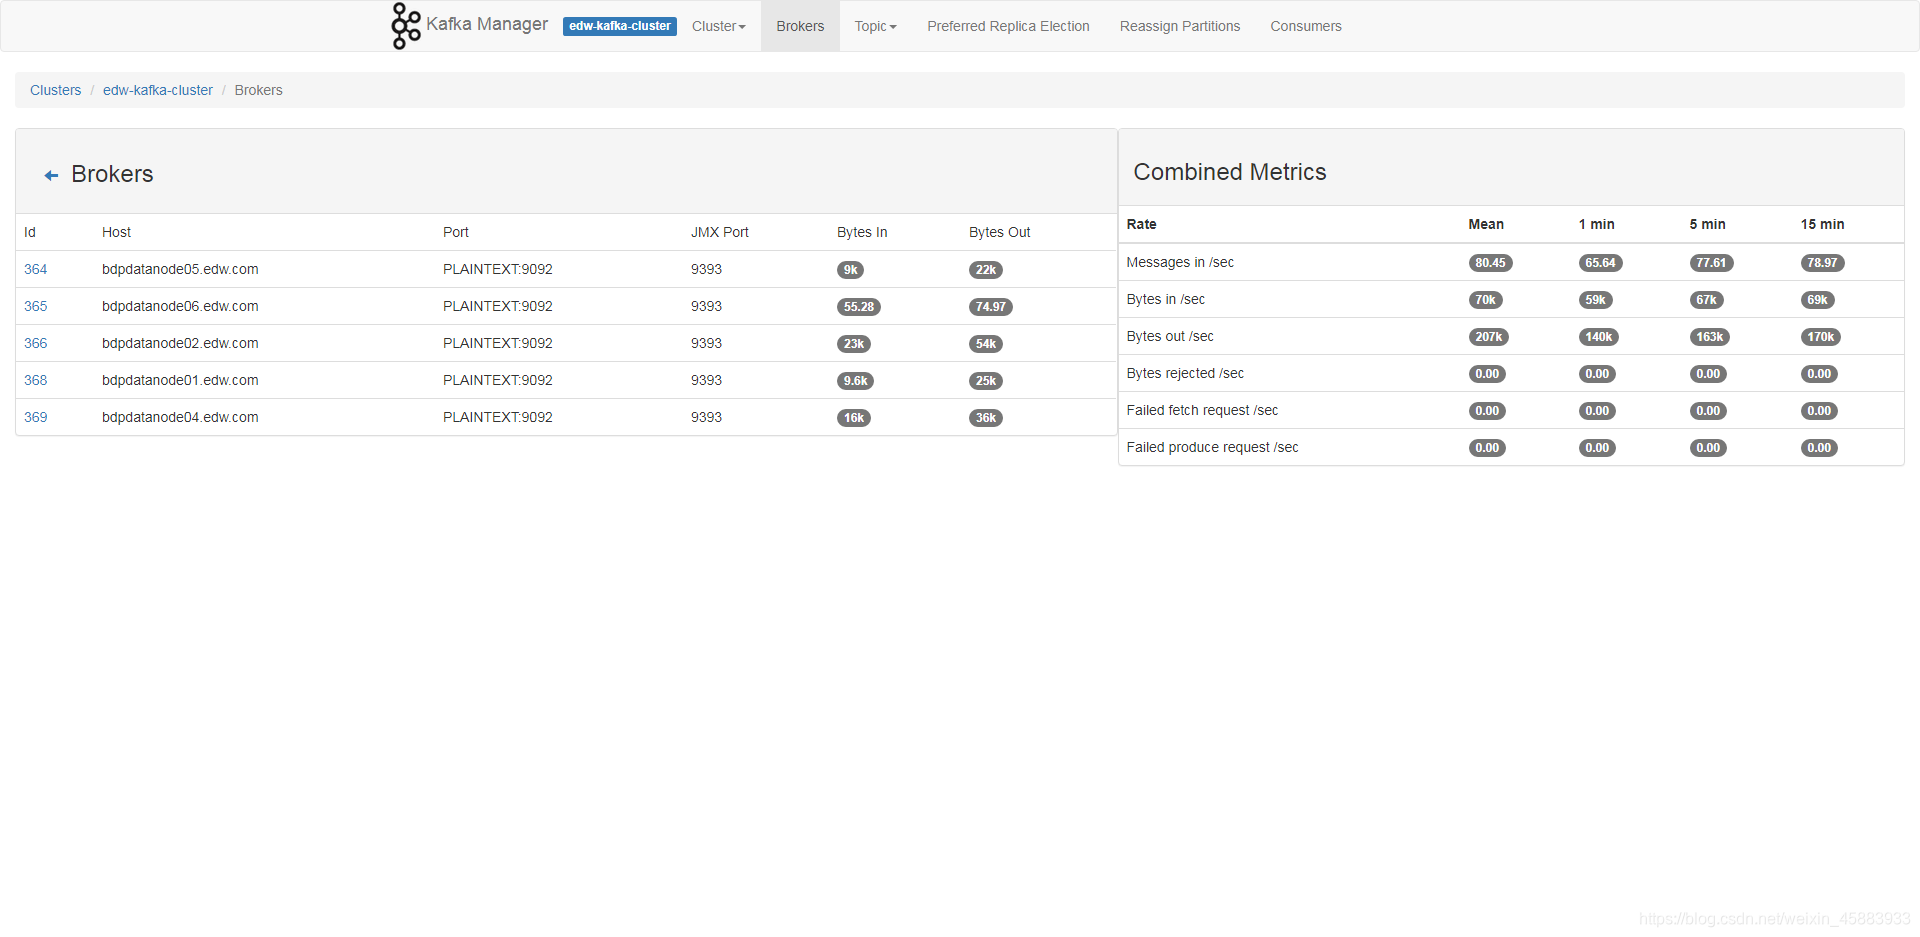
Task: Click Messages in 15 min 78.97 badge
Action: [1822, 263]
